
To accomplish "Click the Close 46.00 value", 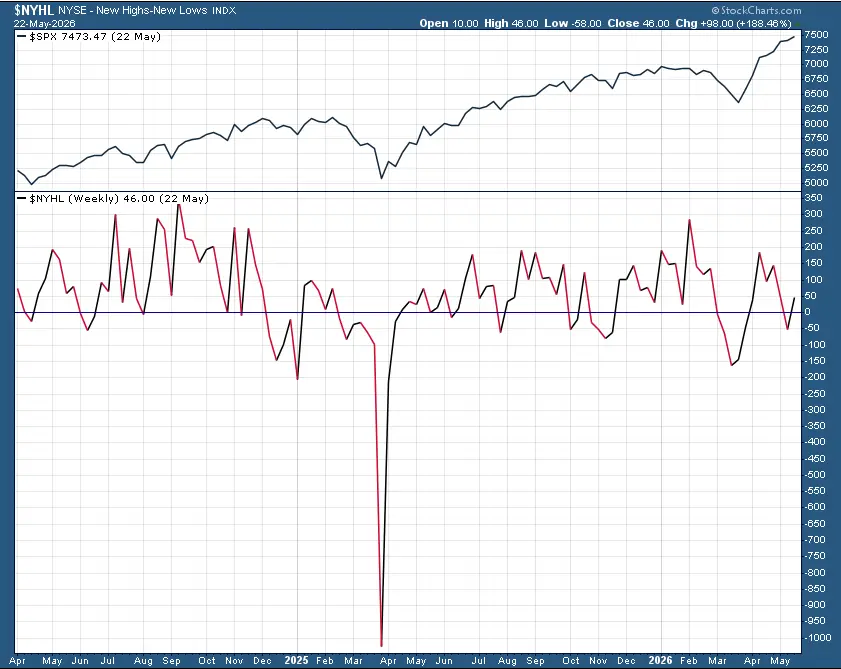I will 638,24.
